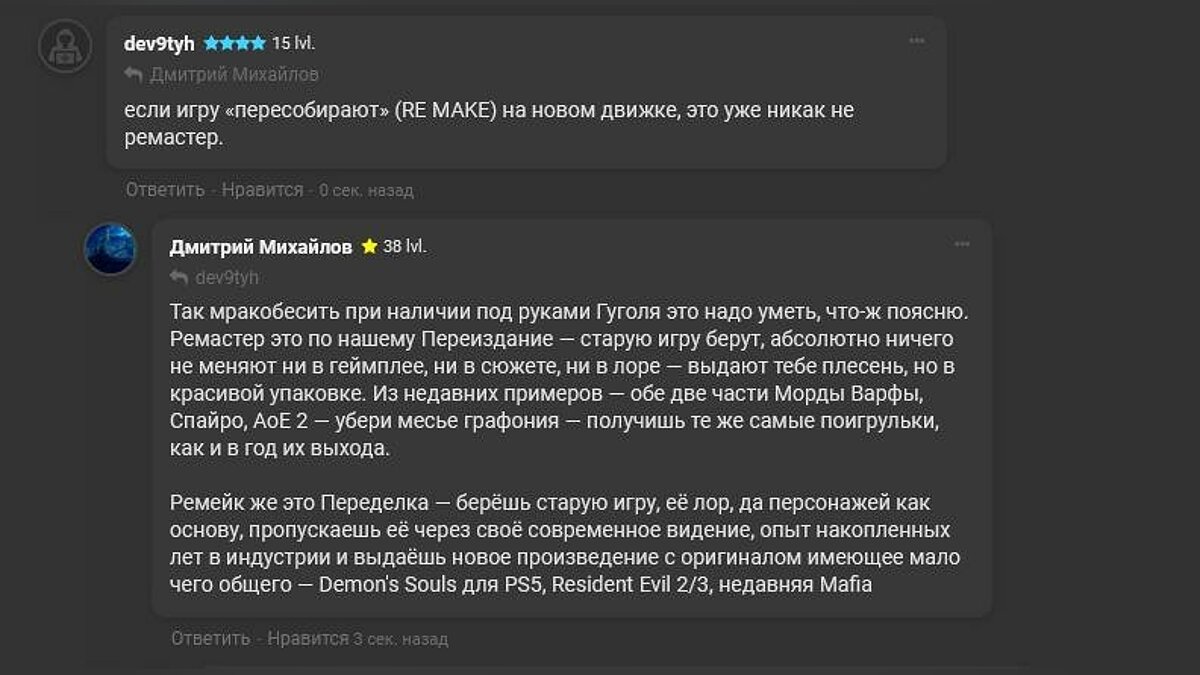
Task: Click the '38 lvl.' level badge
Action: (x=404, y=246)
